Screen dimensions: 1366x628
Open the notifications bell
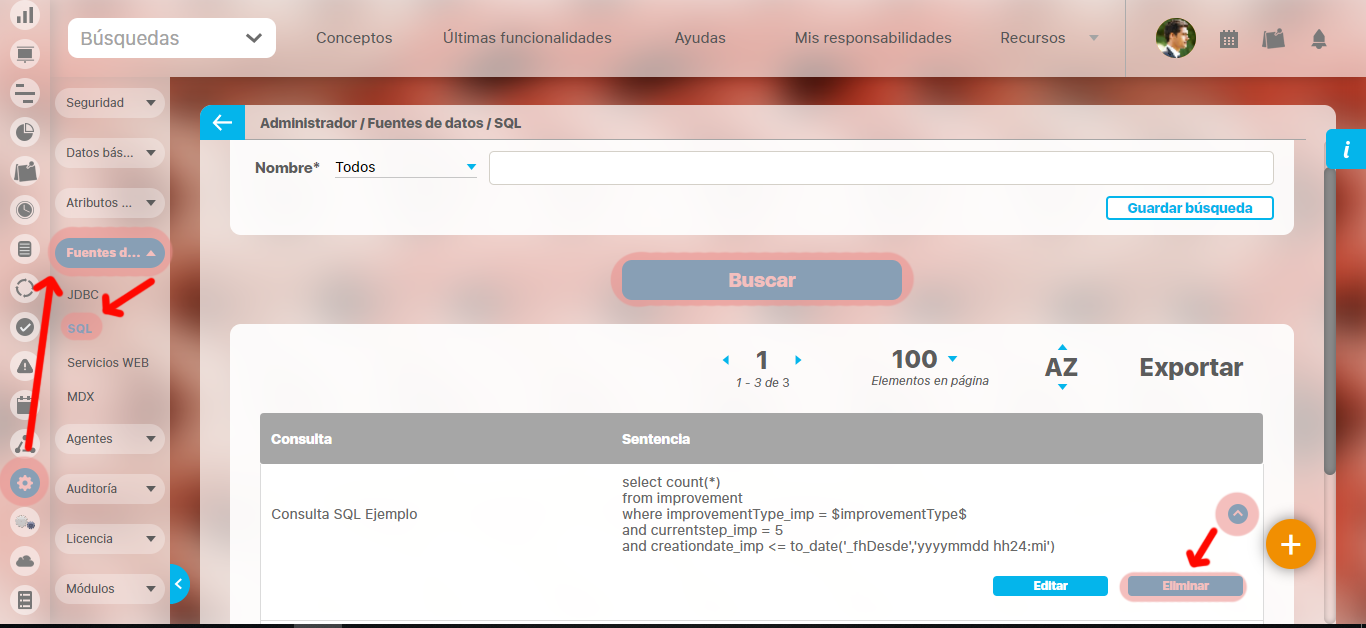coord(1319,39)
